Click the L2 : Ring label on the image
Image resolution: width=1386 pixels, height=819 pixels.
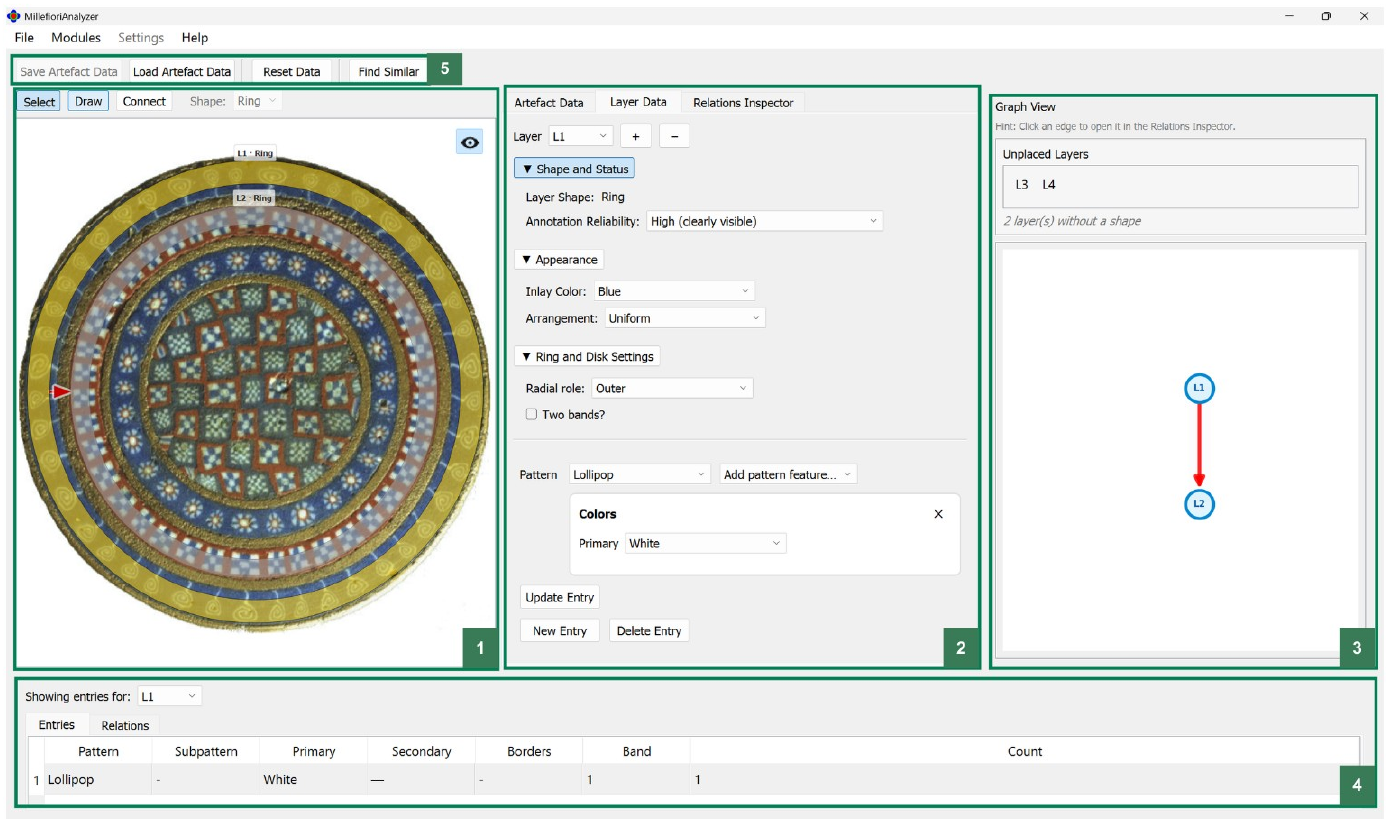click(254, 198)
